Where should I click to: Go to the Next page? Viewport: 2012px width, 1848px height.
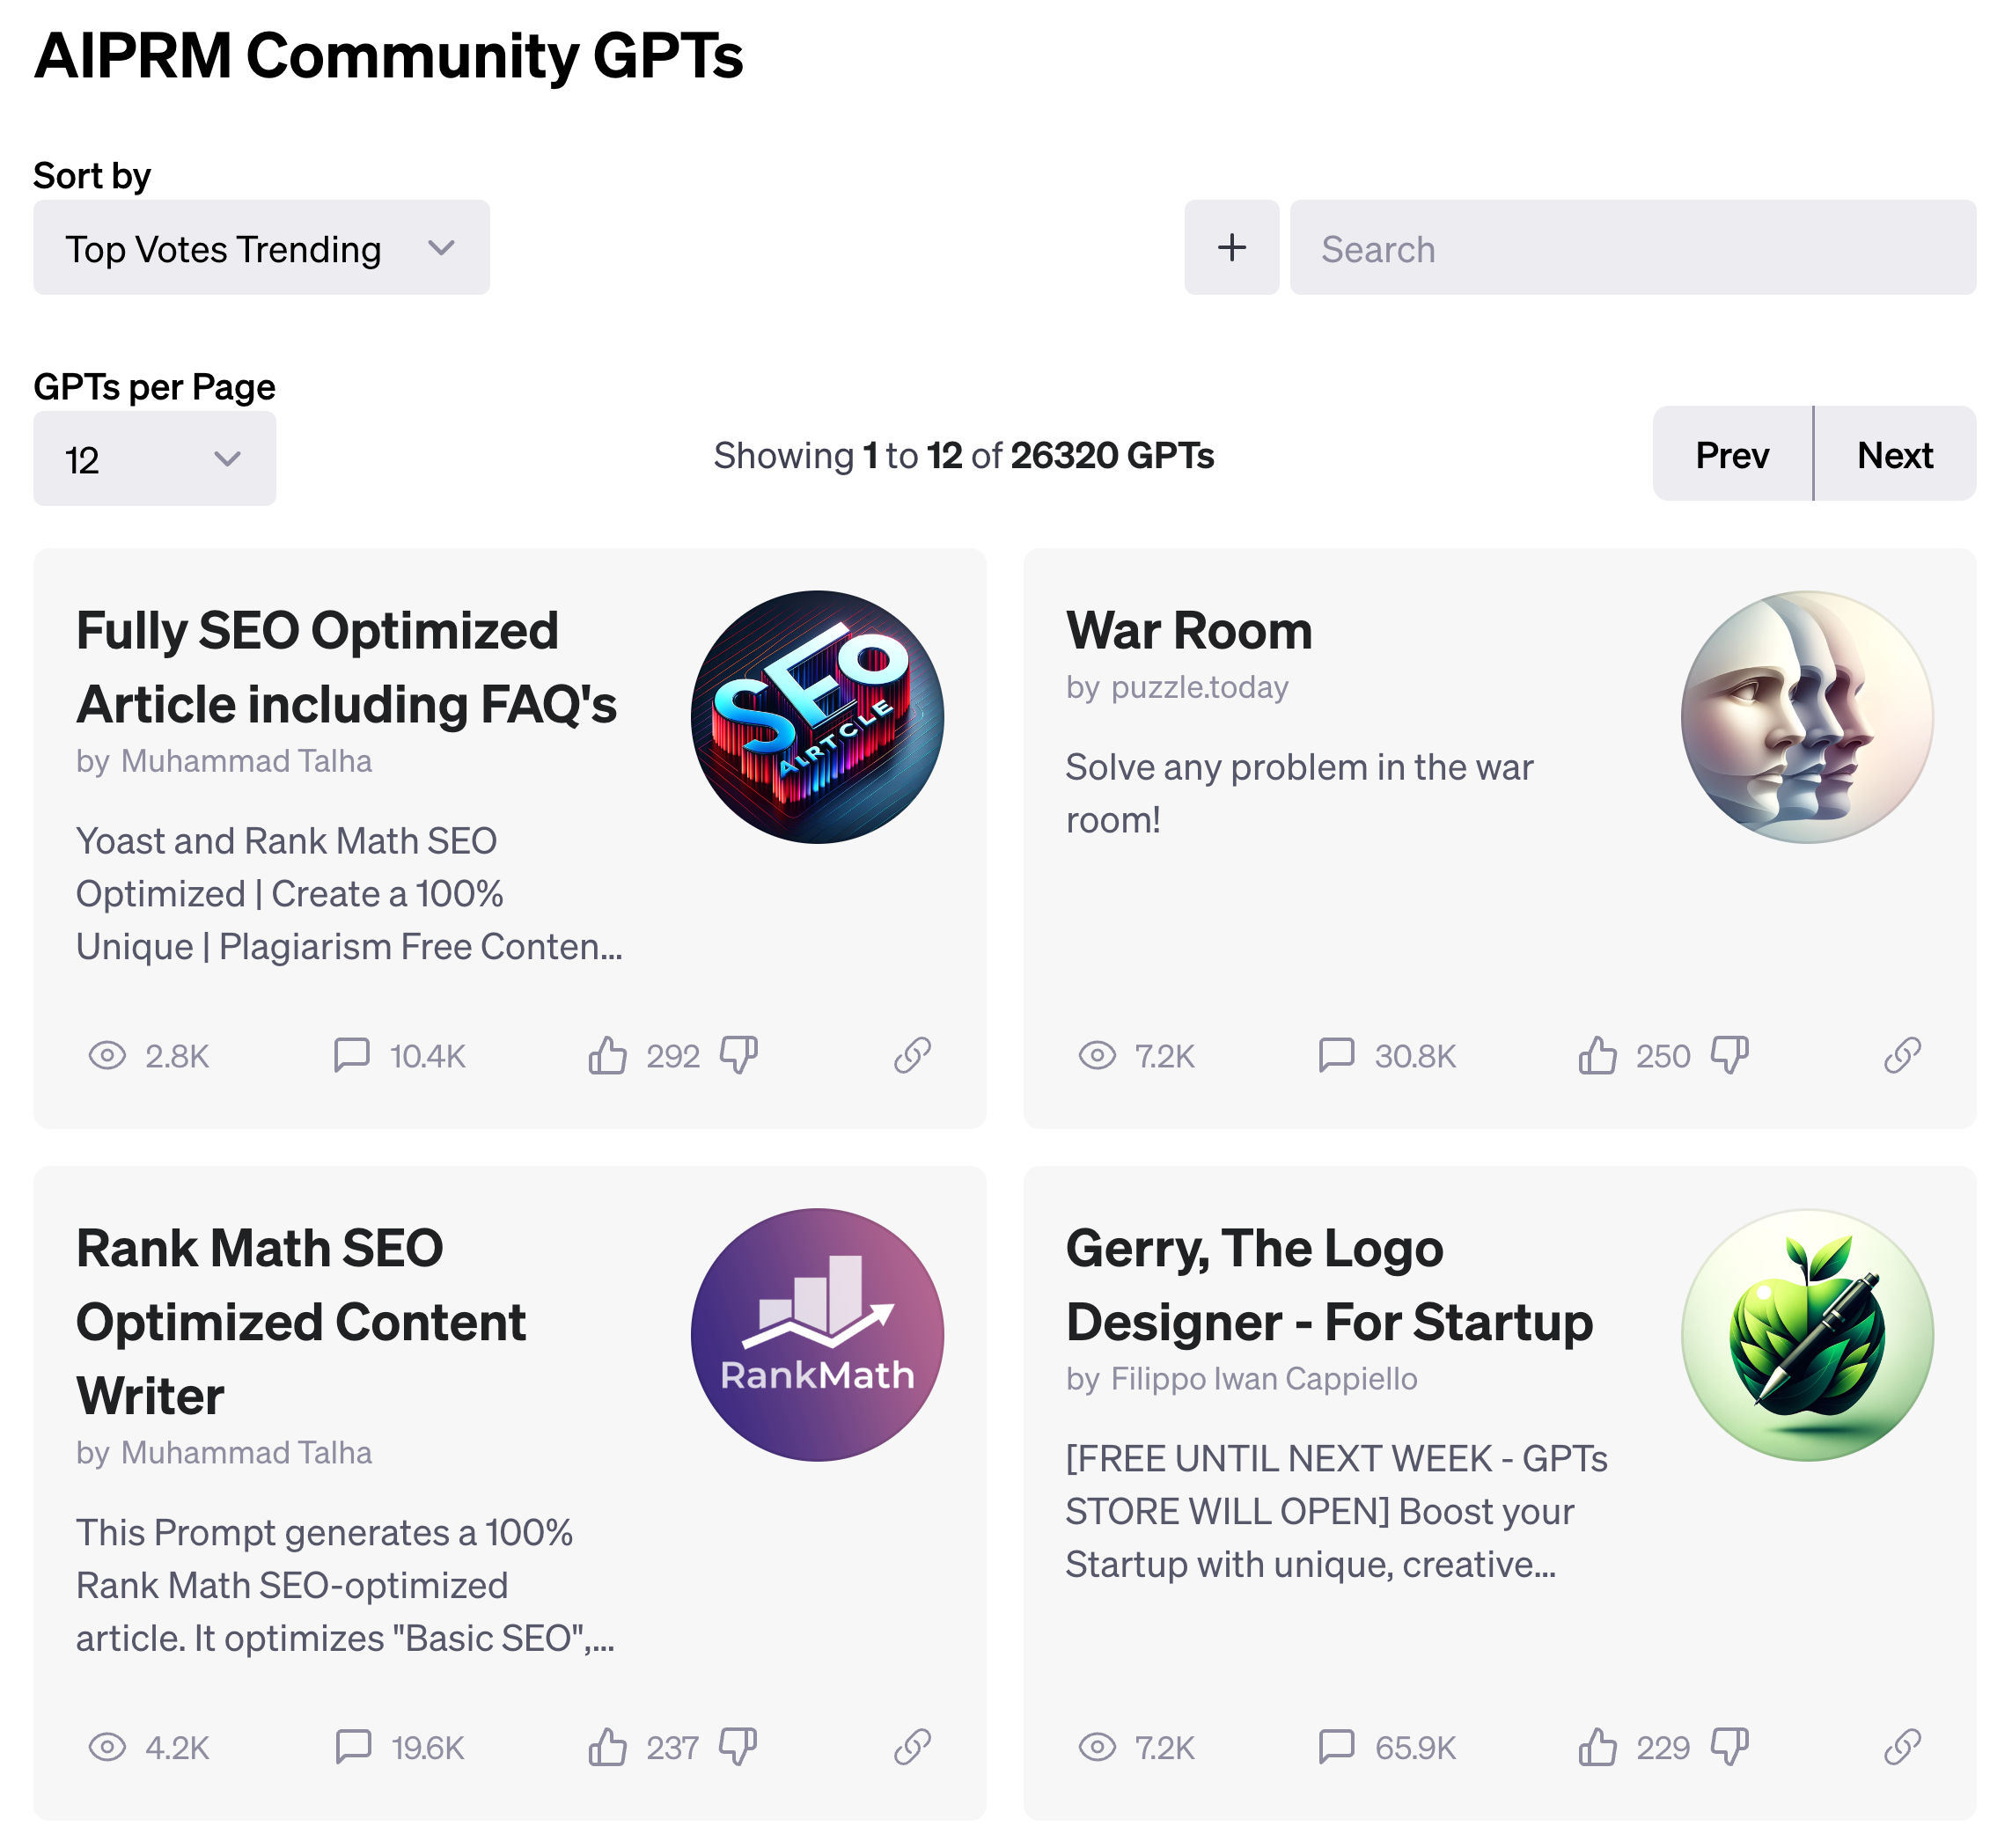tap(1895, 454)
